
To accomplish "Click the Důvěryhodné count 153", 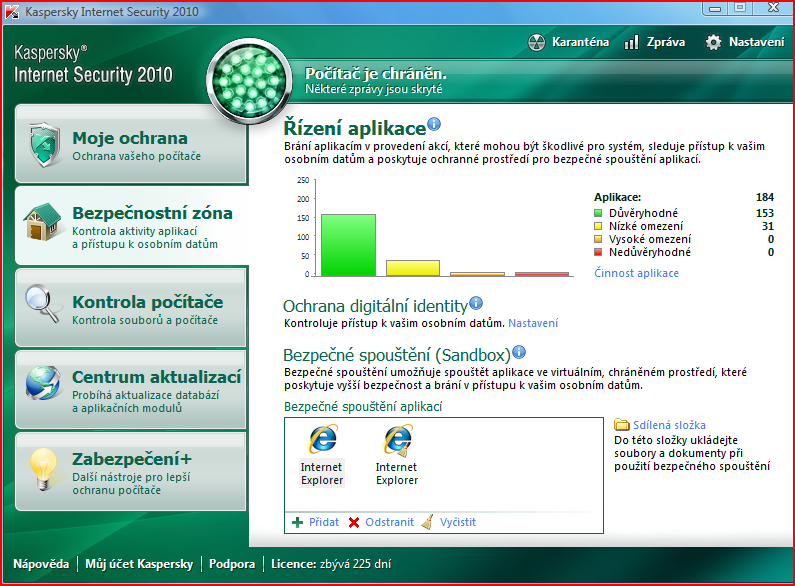I will coord(765,213).
